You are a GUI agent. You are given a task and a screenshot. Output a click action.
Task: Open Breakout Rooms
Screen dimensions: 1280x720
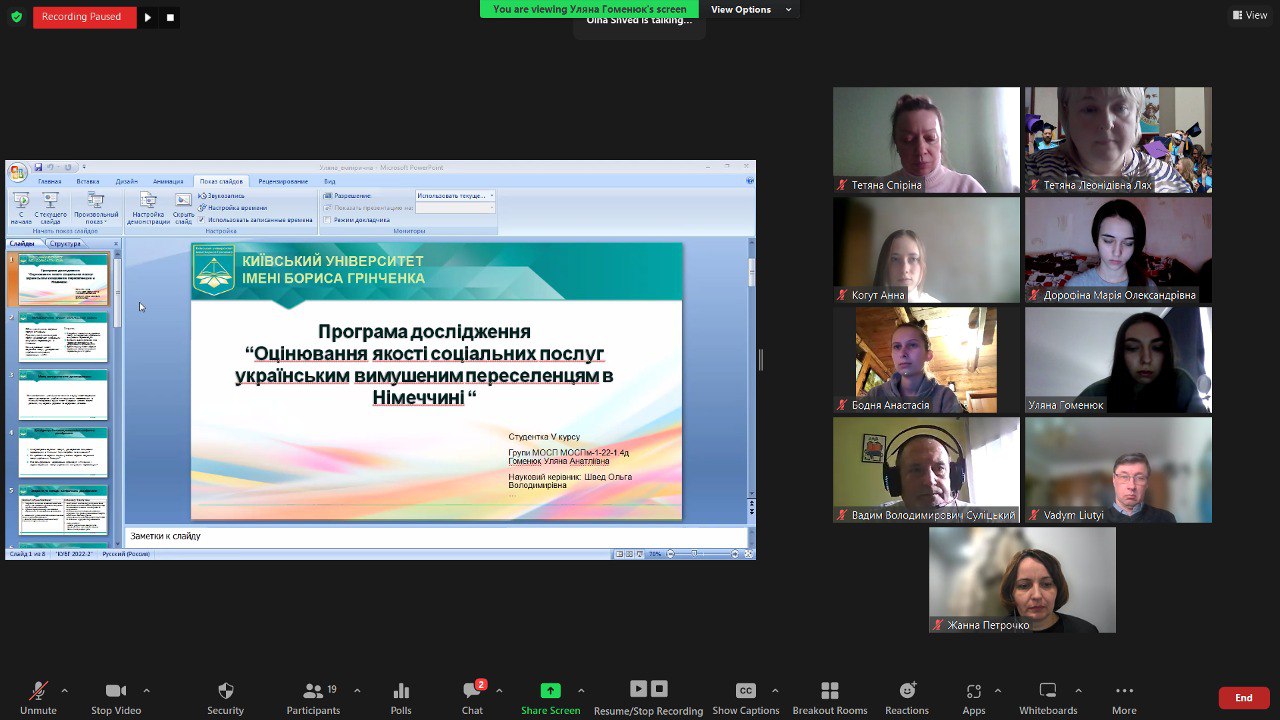tap(829, 691)
